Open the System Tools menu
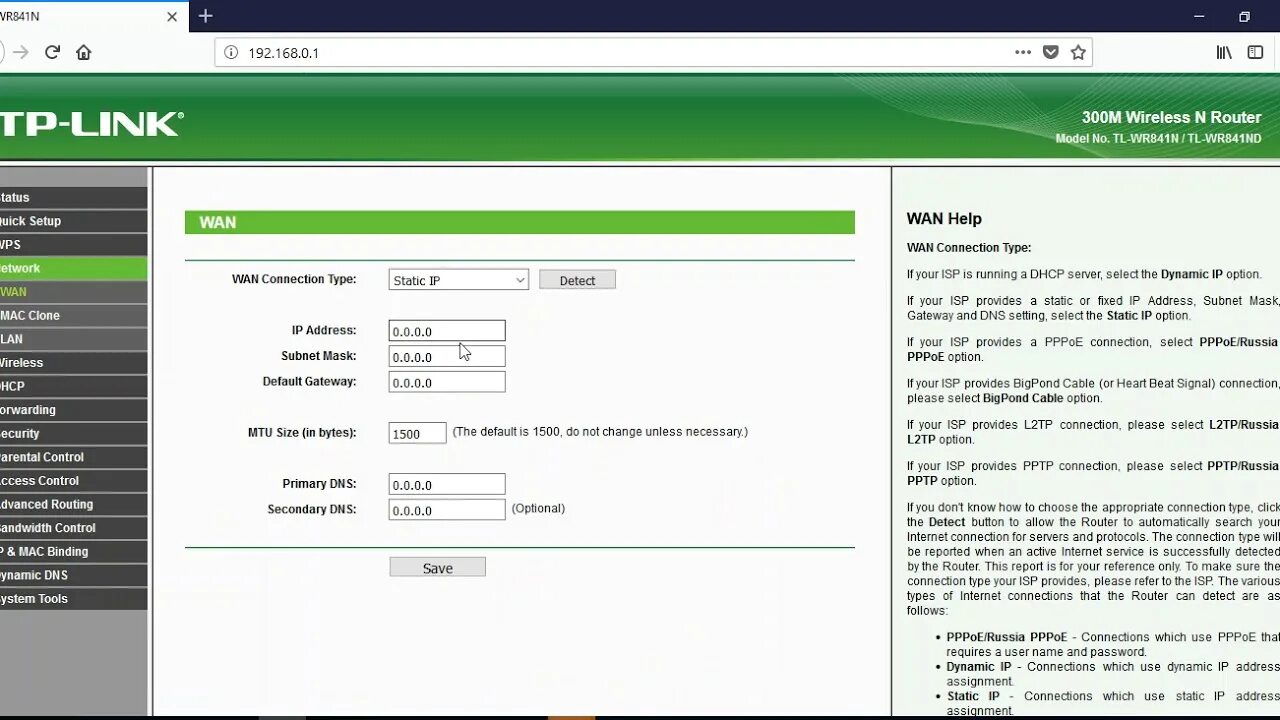This screenshot has height=720, width=1280. pos(73,599)
